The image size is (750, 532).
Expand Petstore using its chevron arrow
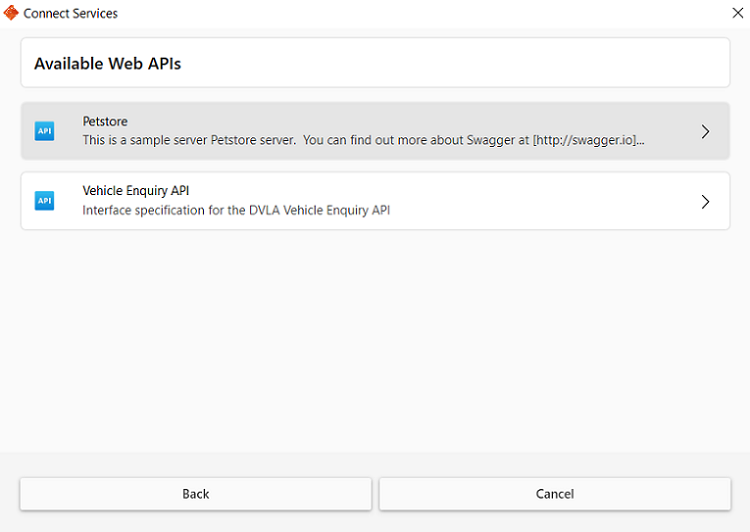tap(705, 131)
